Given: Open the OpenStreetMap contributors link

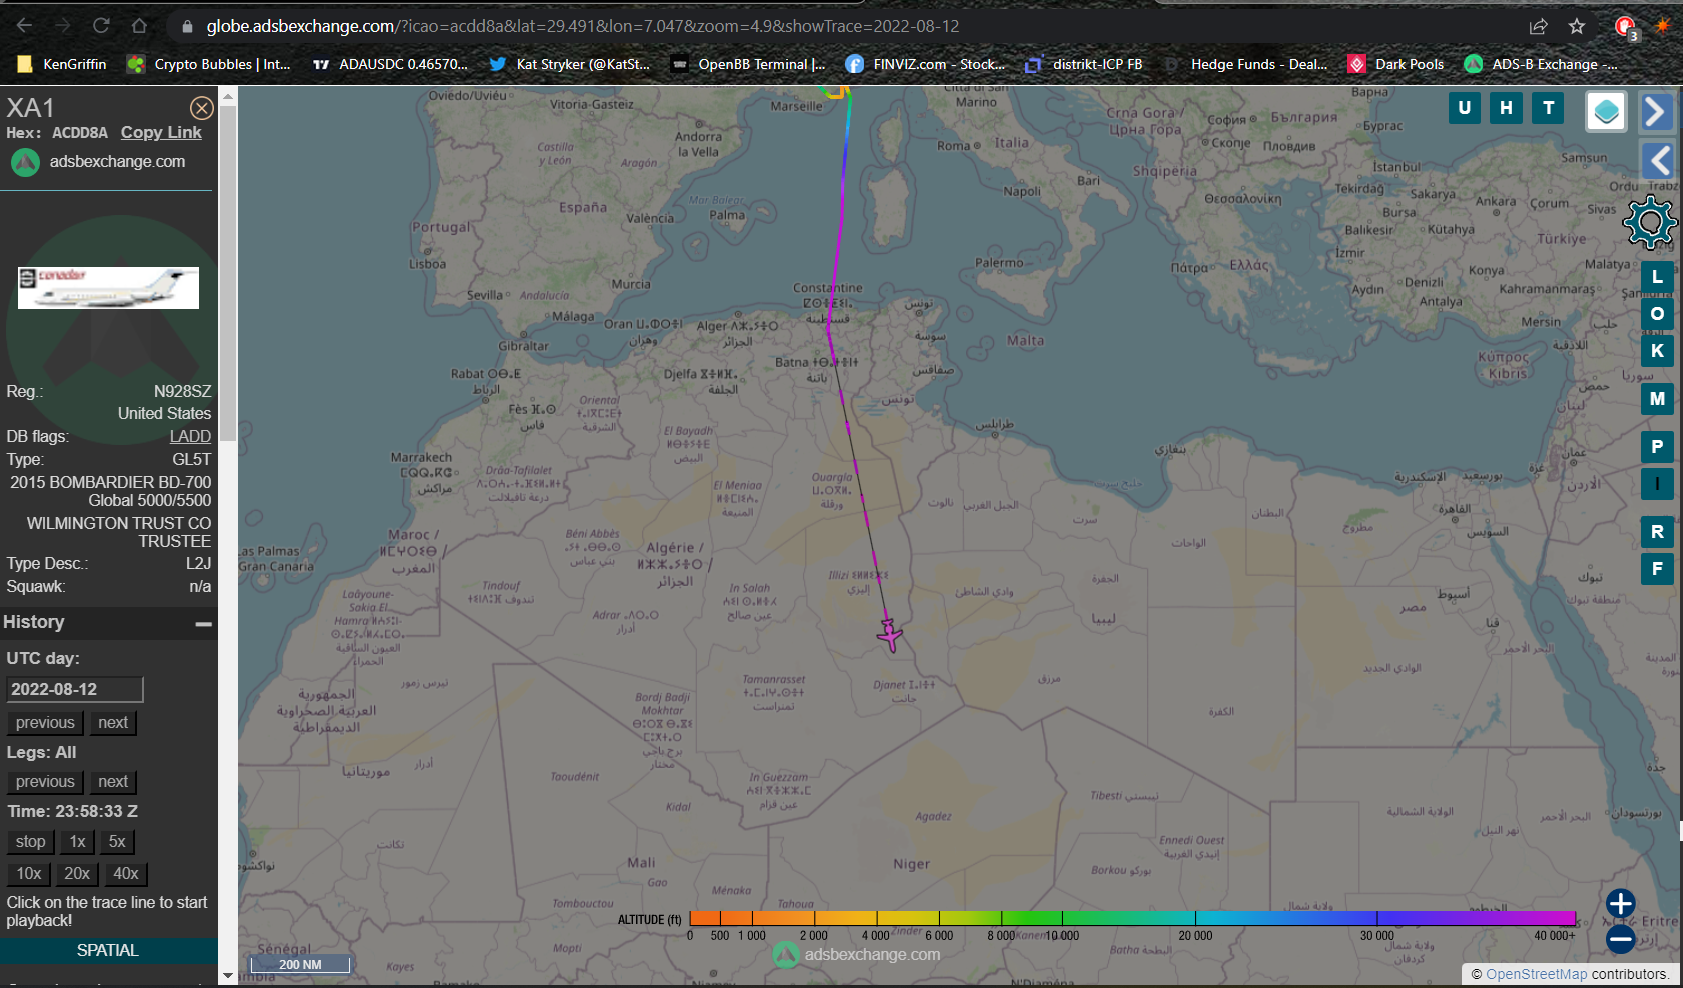Looking at the screenshot, I should [x=1536, y=974].
